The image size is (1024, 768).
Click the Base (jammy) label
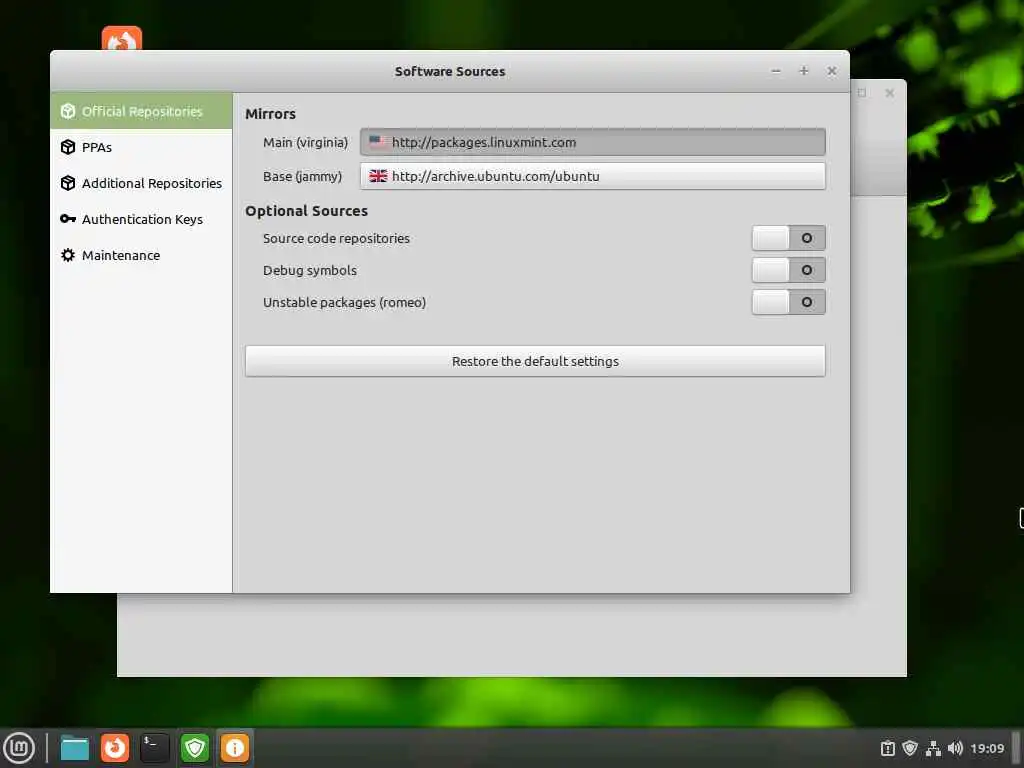[x=302, y=176]
